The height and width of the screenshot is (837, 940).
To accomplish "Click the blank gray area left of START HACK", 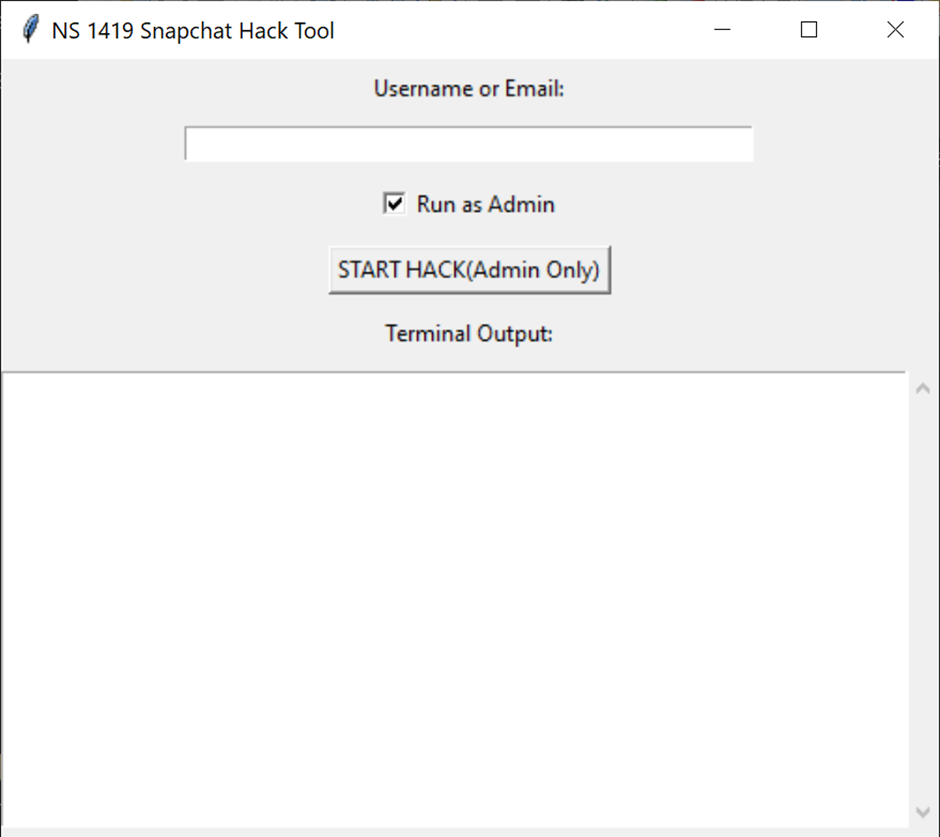I will pyautogui.click(x=160, y=270).
